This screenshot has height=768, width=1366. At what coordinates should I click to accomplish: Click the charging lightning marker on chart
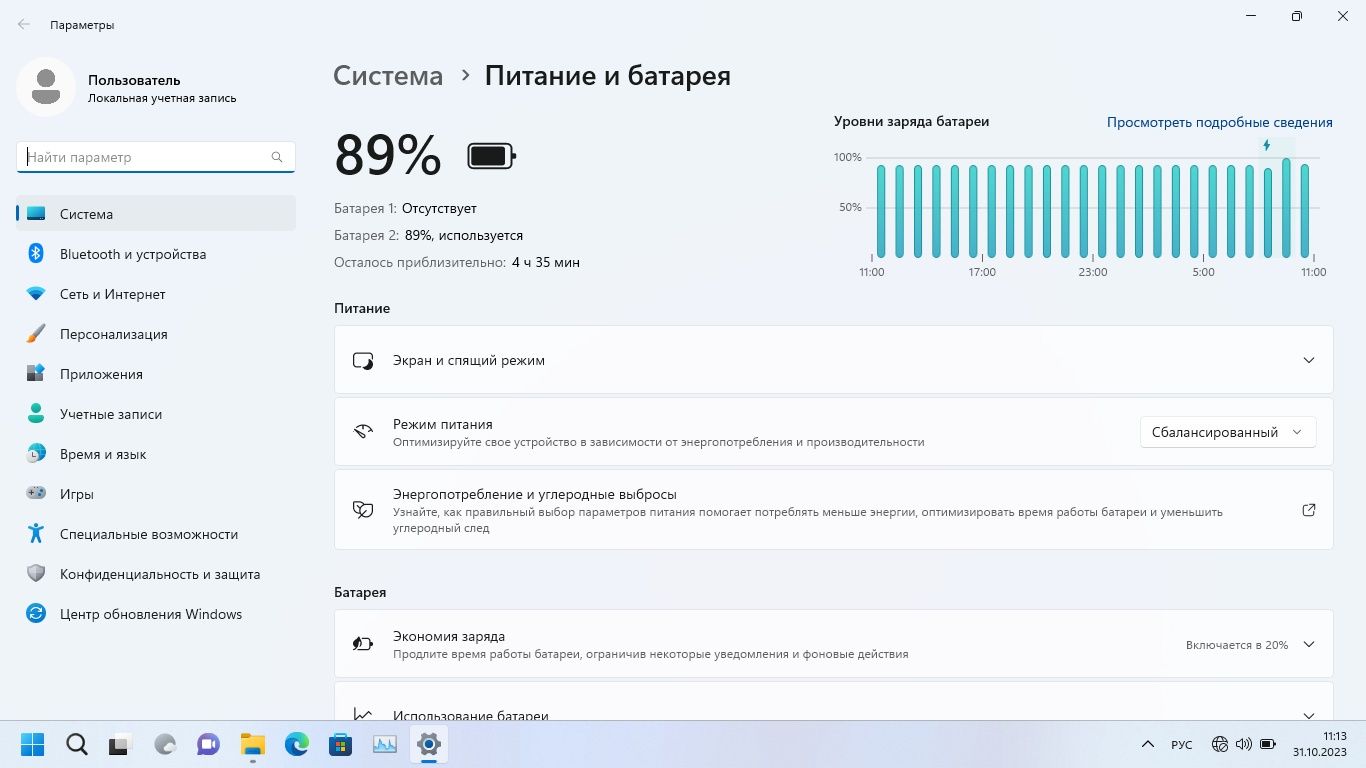1266,145
